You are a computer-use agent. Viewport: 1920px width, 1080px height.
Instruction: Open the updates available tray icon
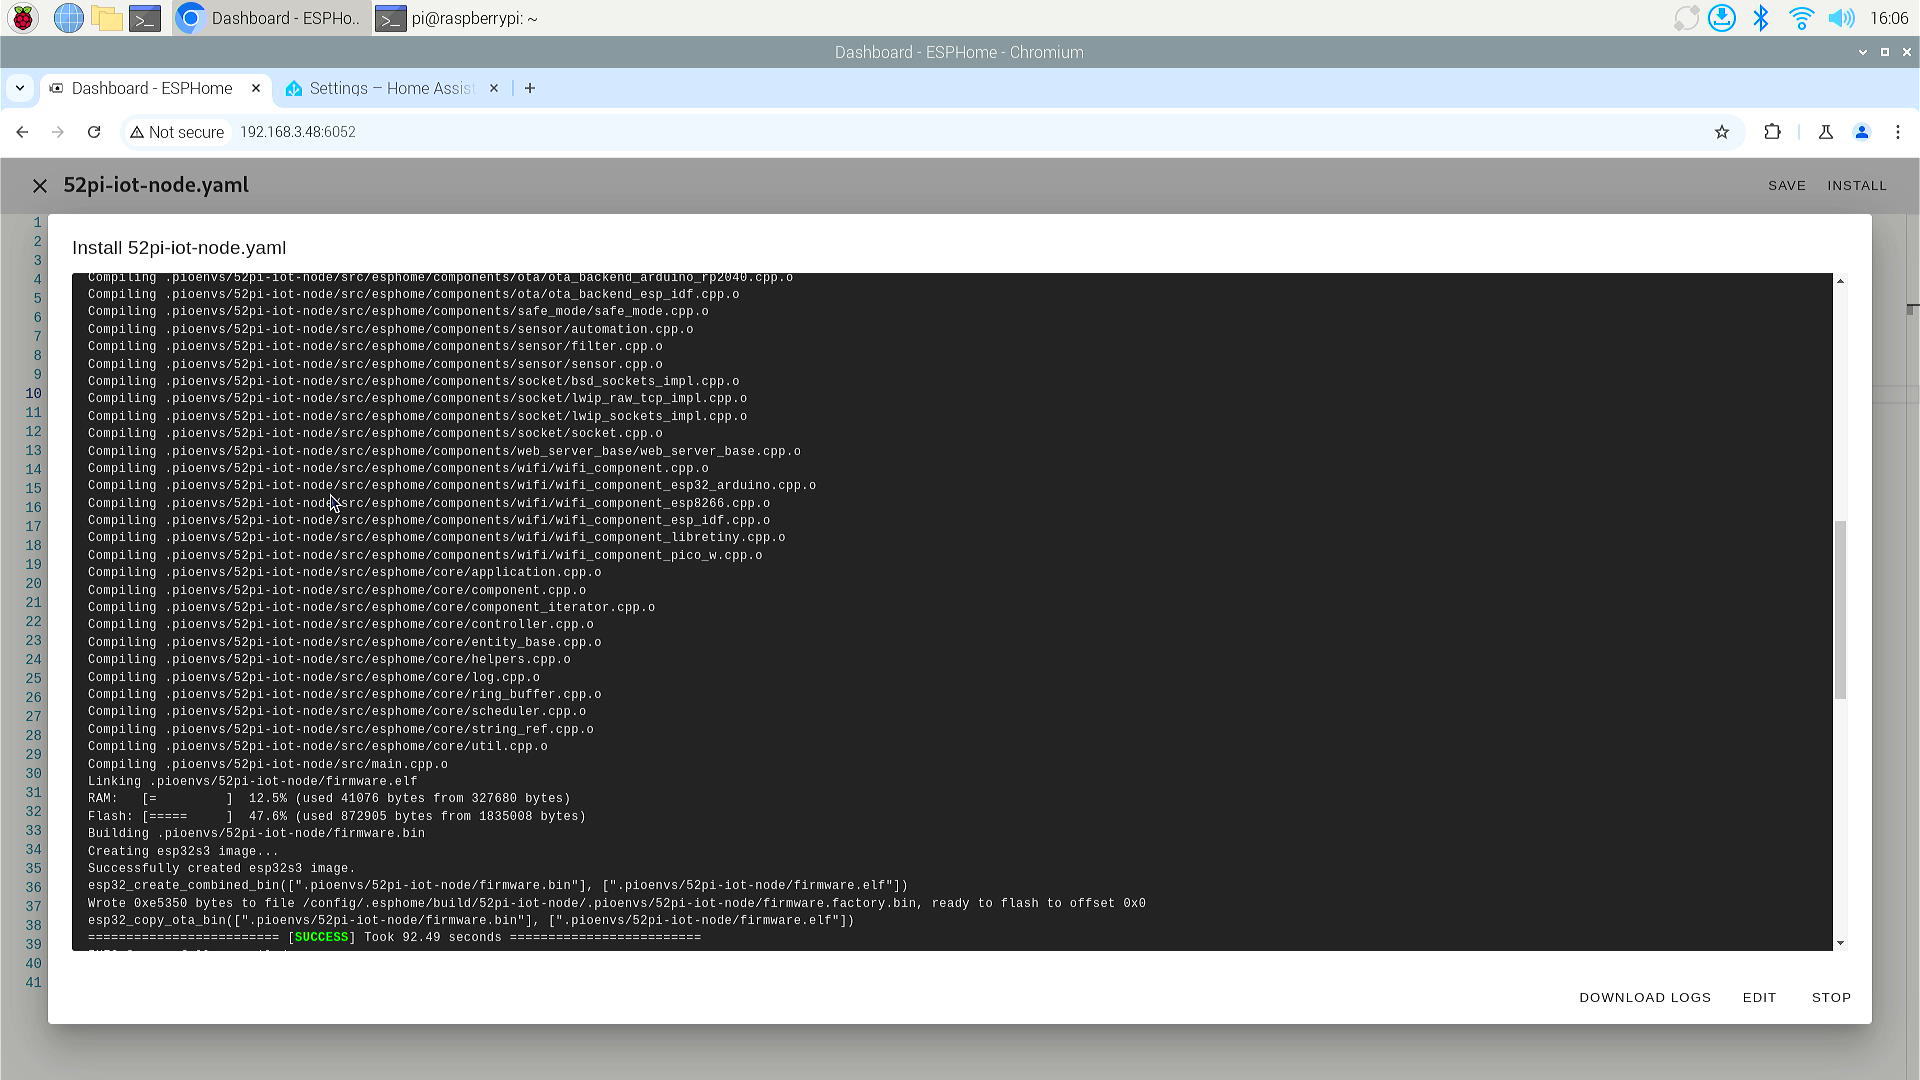[1686, 18]
